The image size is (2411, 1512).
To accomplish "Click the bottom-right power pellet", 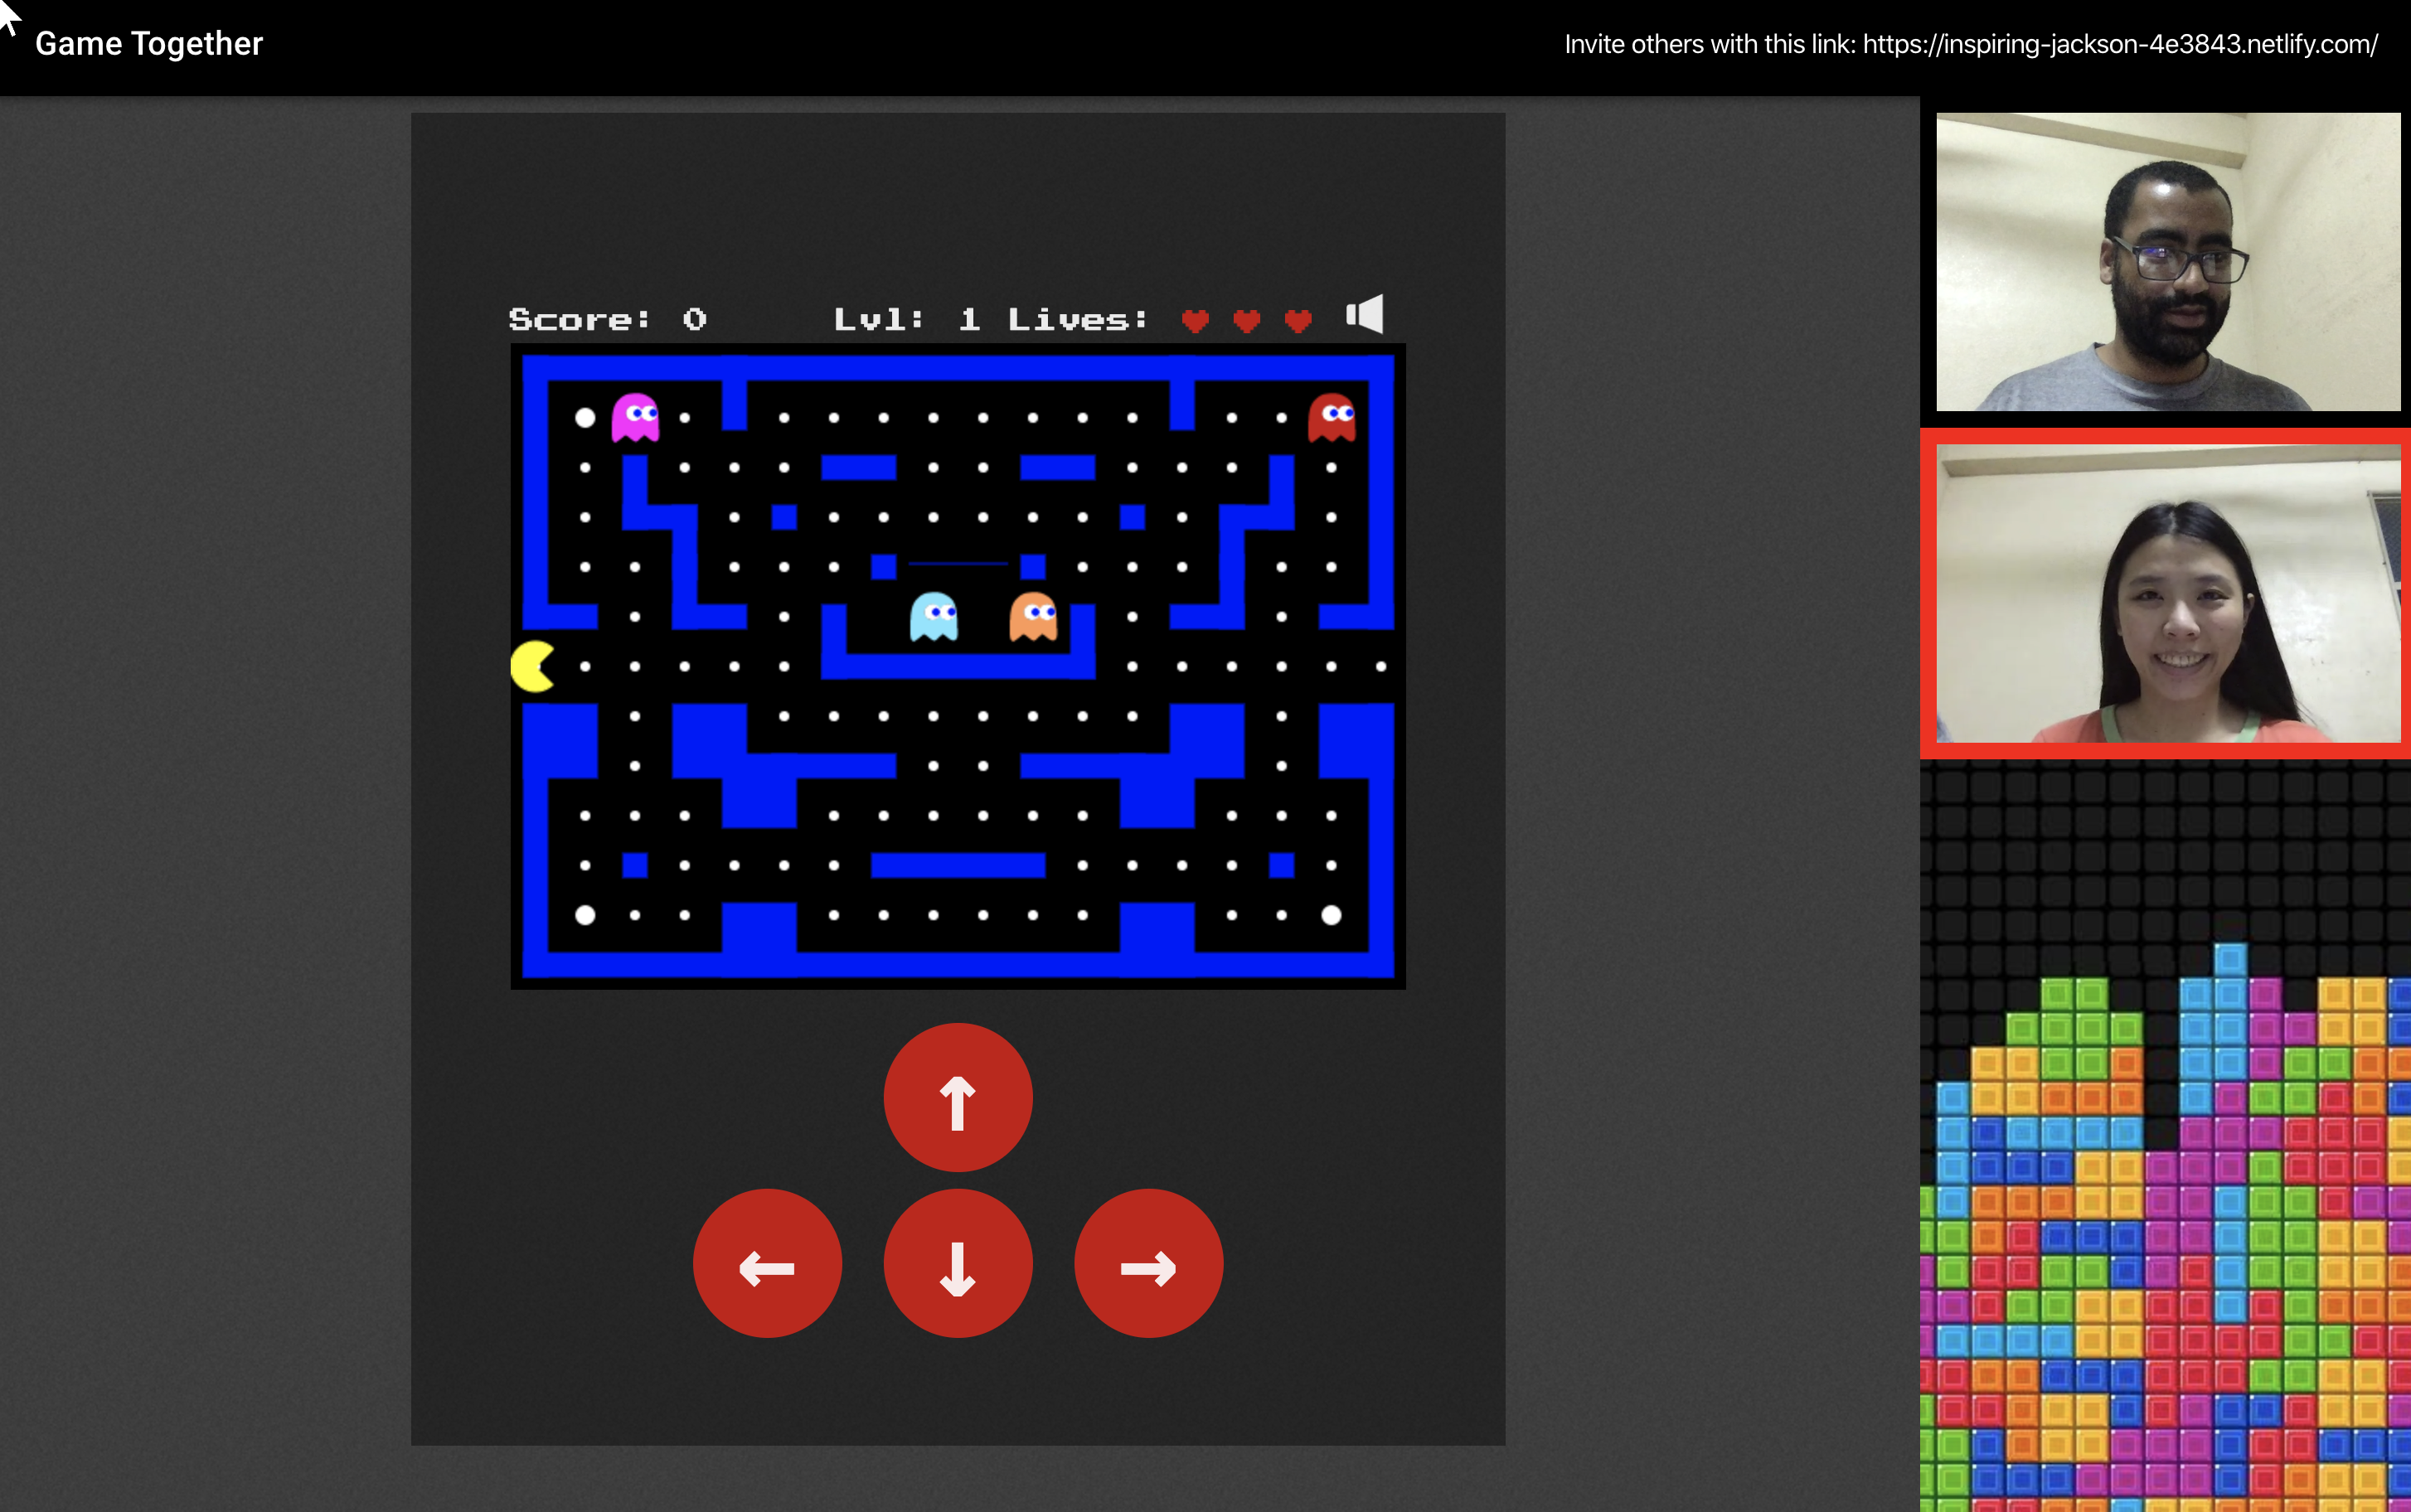I will (x=1331, y=915).
